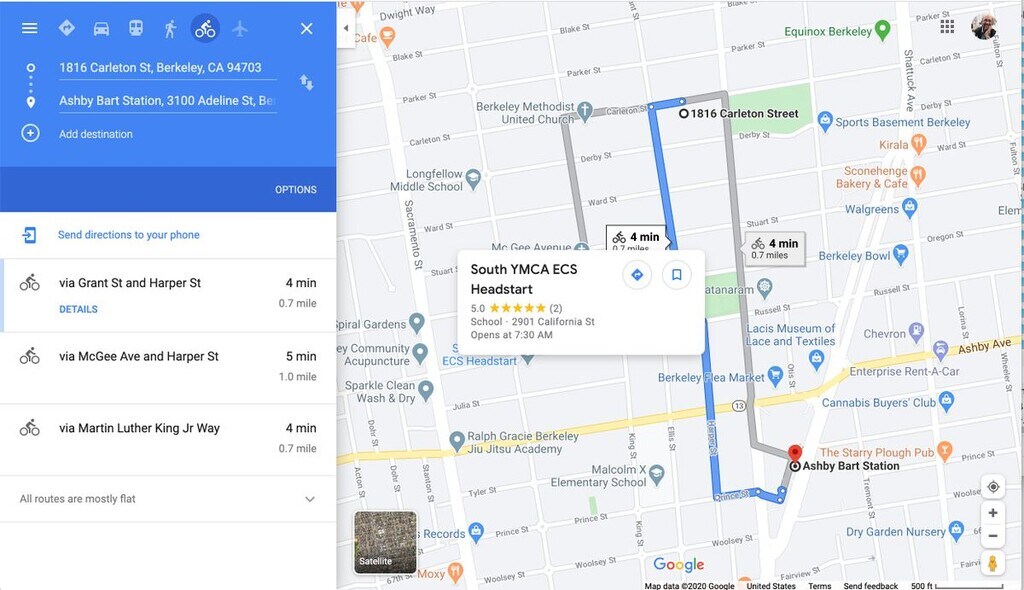Send directions to your phone
The width and height of the screenshot is (1024, 590).
point(129,235)
